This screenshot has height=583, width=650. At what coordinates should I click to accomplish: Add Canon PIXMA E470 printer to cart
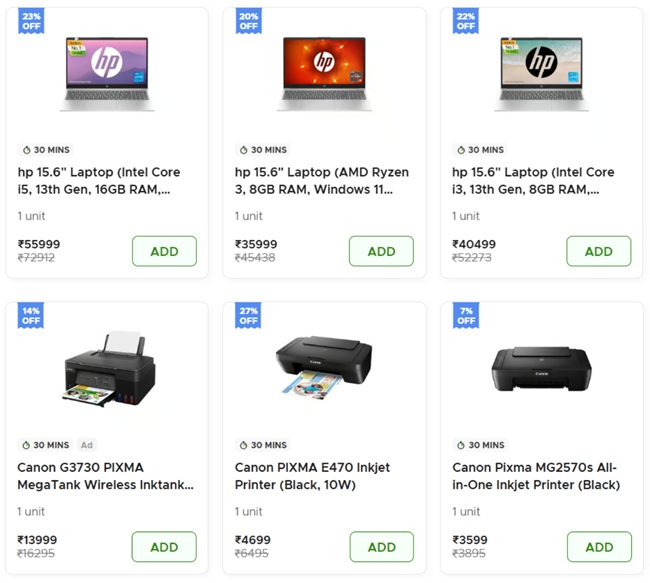coord(381,547)
